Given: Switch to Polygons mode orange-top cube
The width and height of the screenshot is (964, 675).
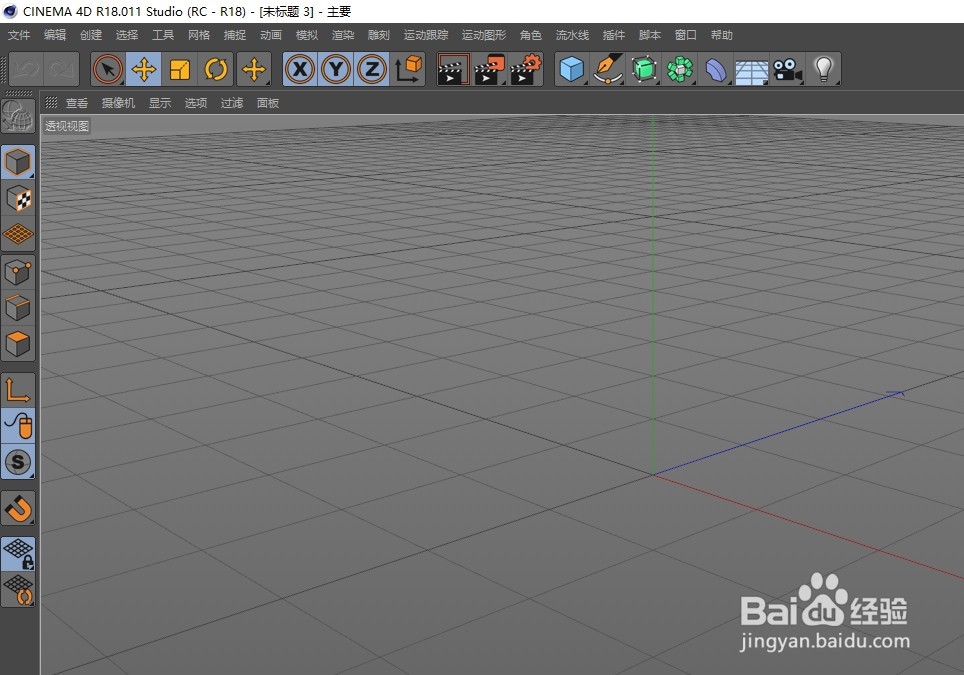Looking at the screenshot, I should (18, 344).
